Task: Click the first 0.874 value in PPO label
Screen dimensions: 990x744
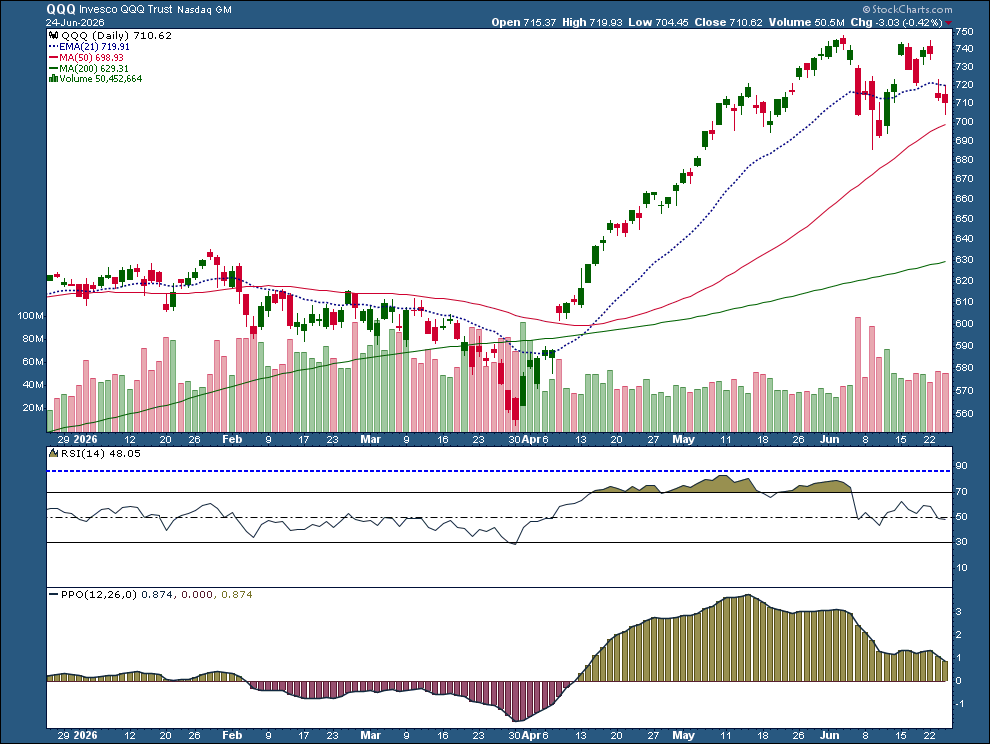Action: (x=156, y=594)
